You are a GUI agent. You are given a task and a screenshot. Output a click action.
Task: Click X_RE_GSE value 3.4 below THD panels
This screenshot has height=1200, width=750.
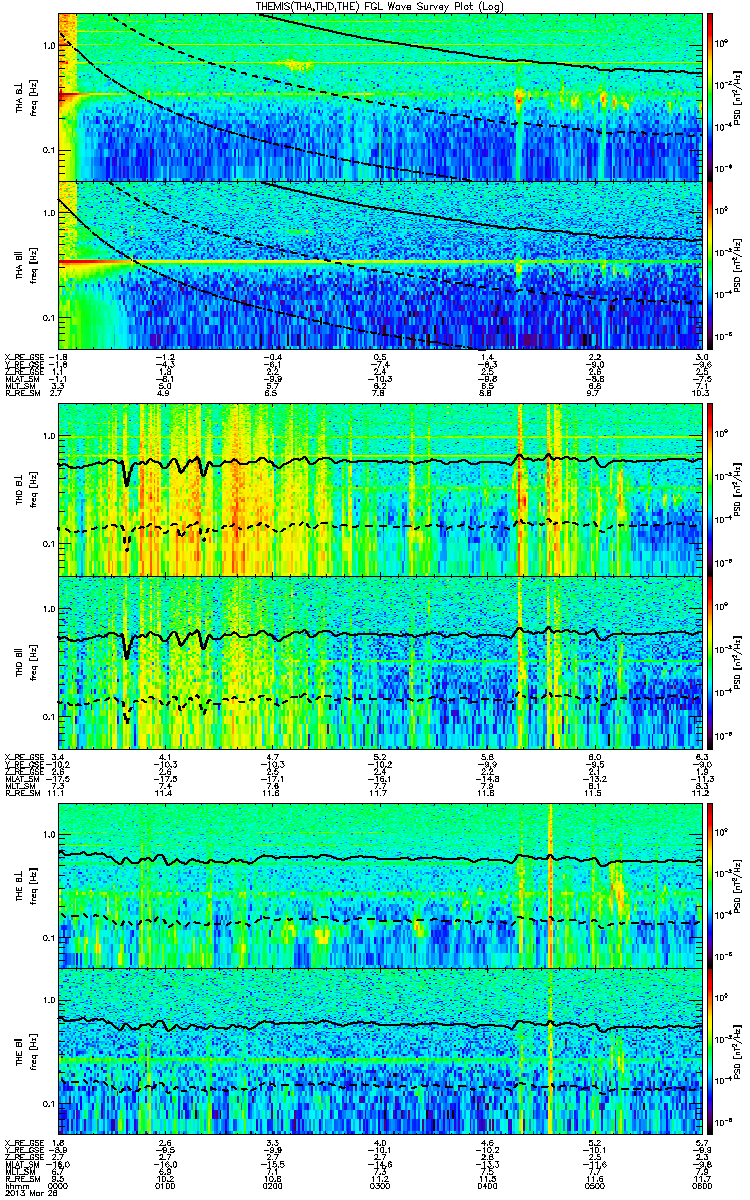[59, 755]
